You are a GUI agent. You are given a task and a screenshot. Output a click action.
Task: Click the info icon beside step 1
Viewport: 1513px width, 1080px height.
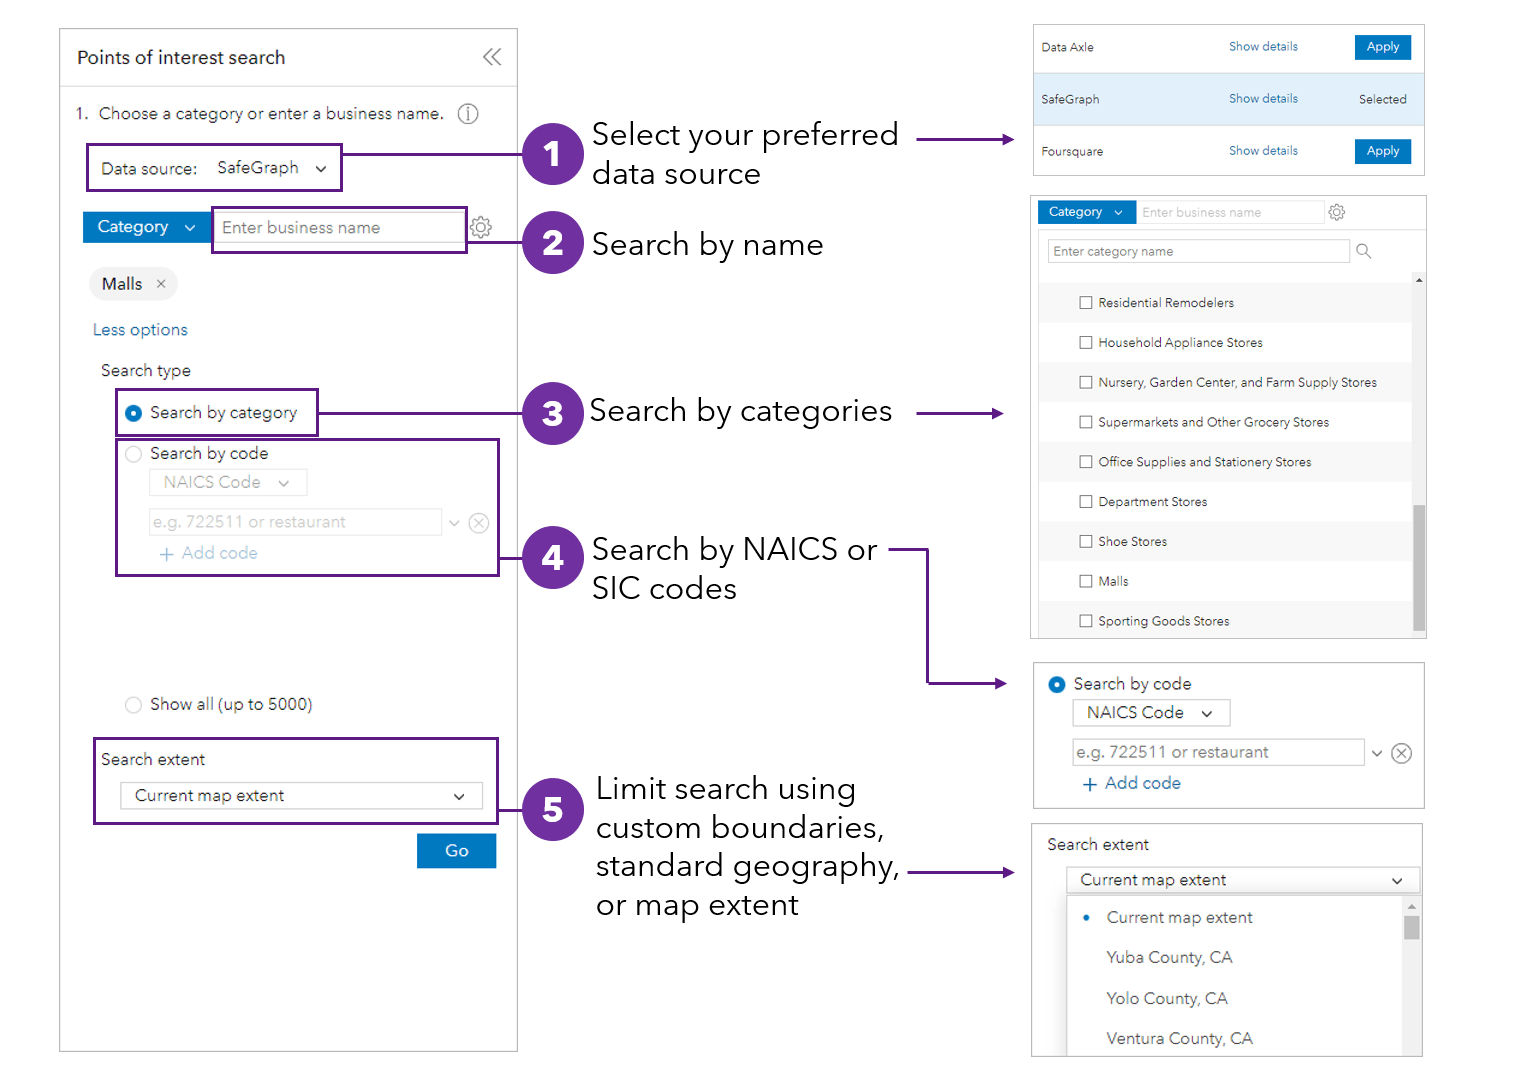click(x=468, y=114)
